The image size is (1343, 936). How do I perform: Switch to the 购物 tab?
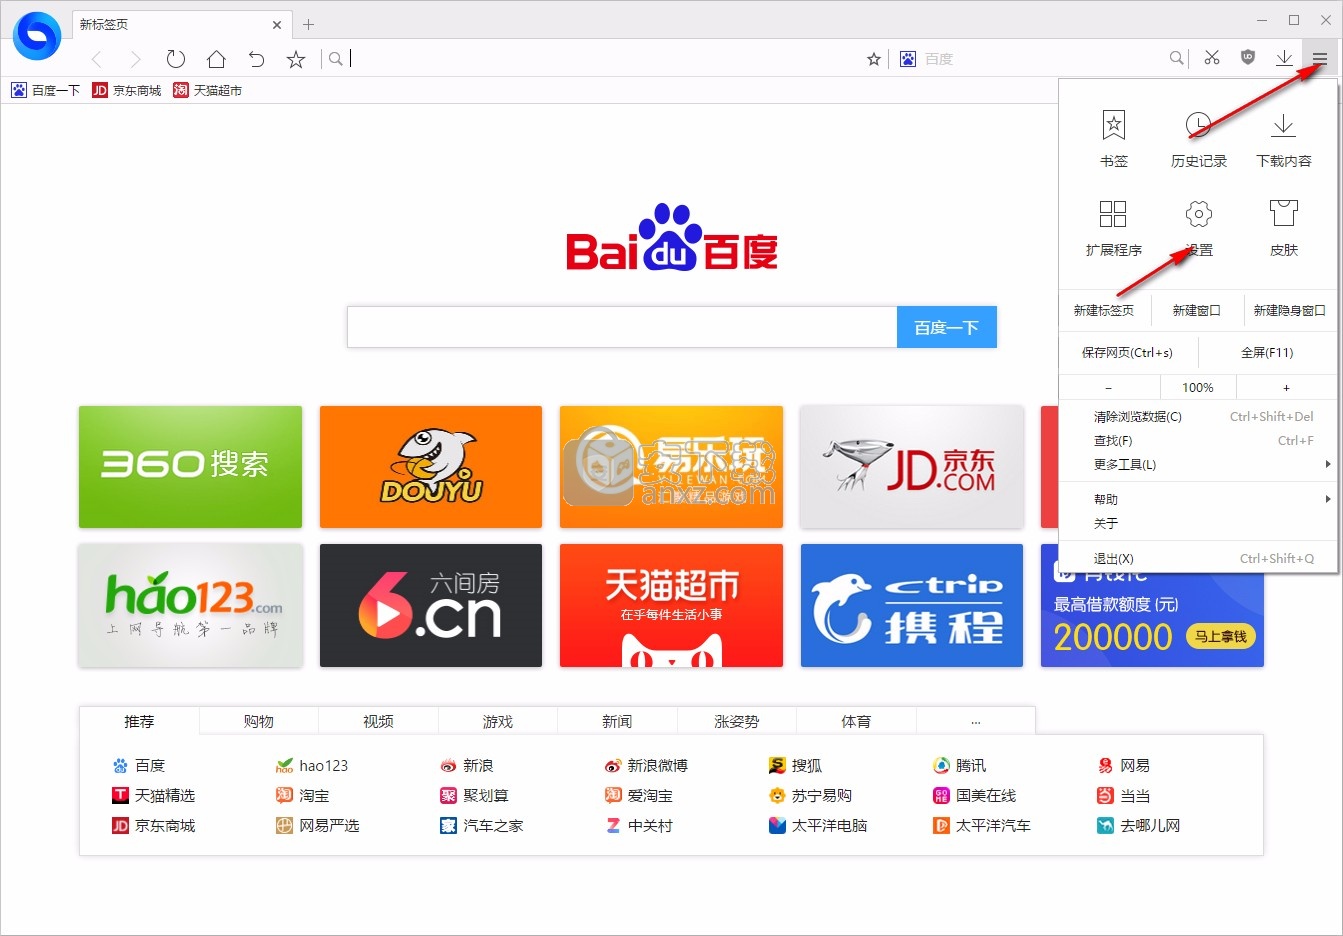pos(259,721)
